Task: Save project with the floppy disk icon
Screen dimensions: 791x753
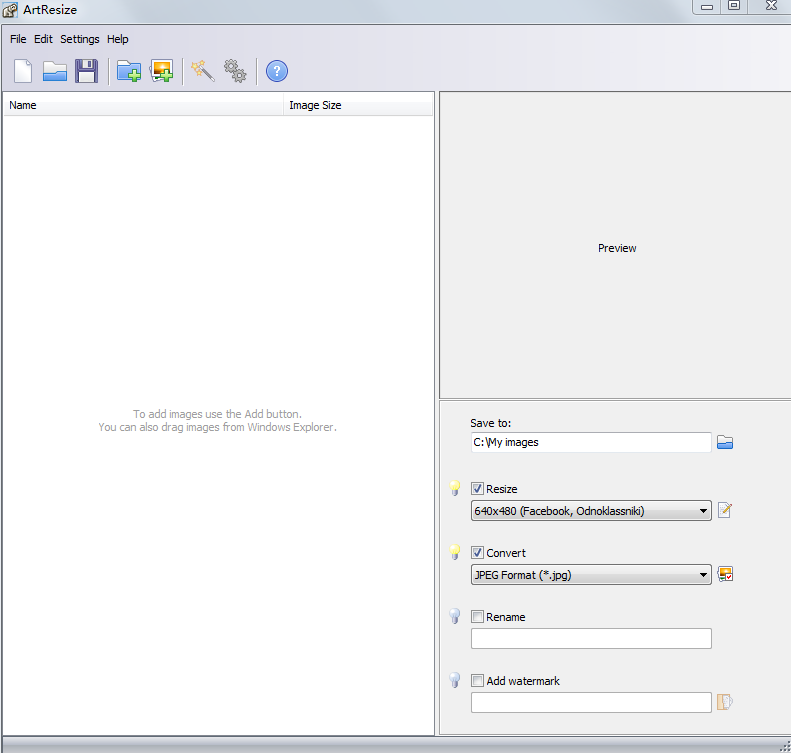Action: coord(87,71)
